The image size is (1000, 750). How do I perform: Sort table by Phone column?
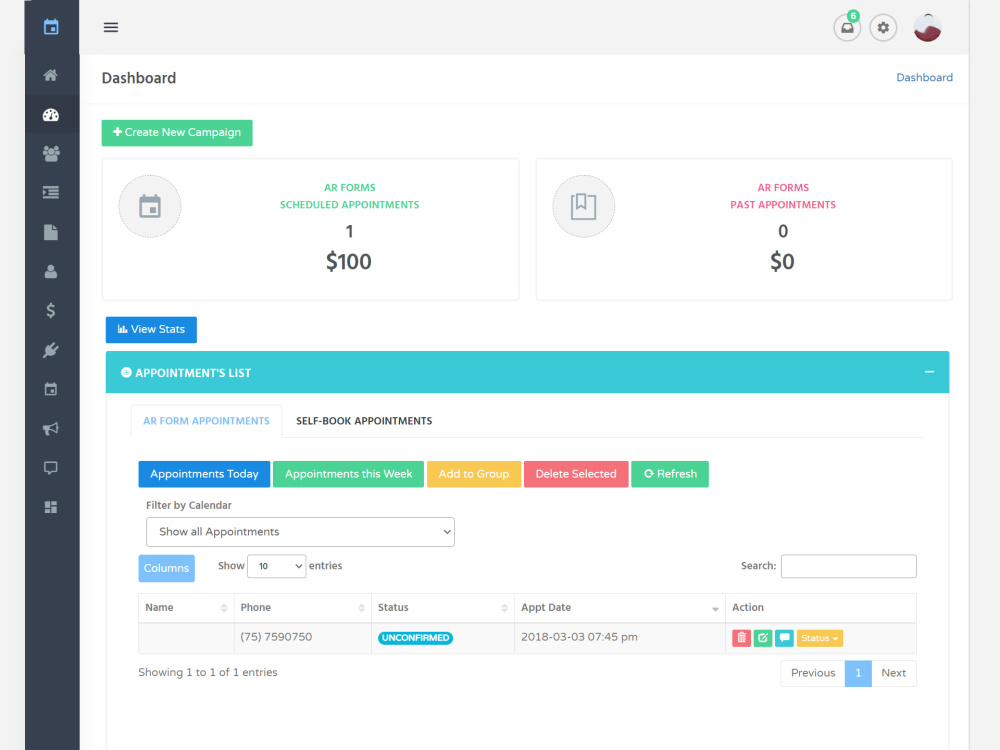(x=303, y=608)
